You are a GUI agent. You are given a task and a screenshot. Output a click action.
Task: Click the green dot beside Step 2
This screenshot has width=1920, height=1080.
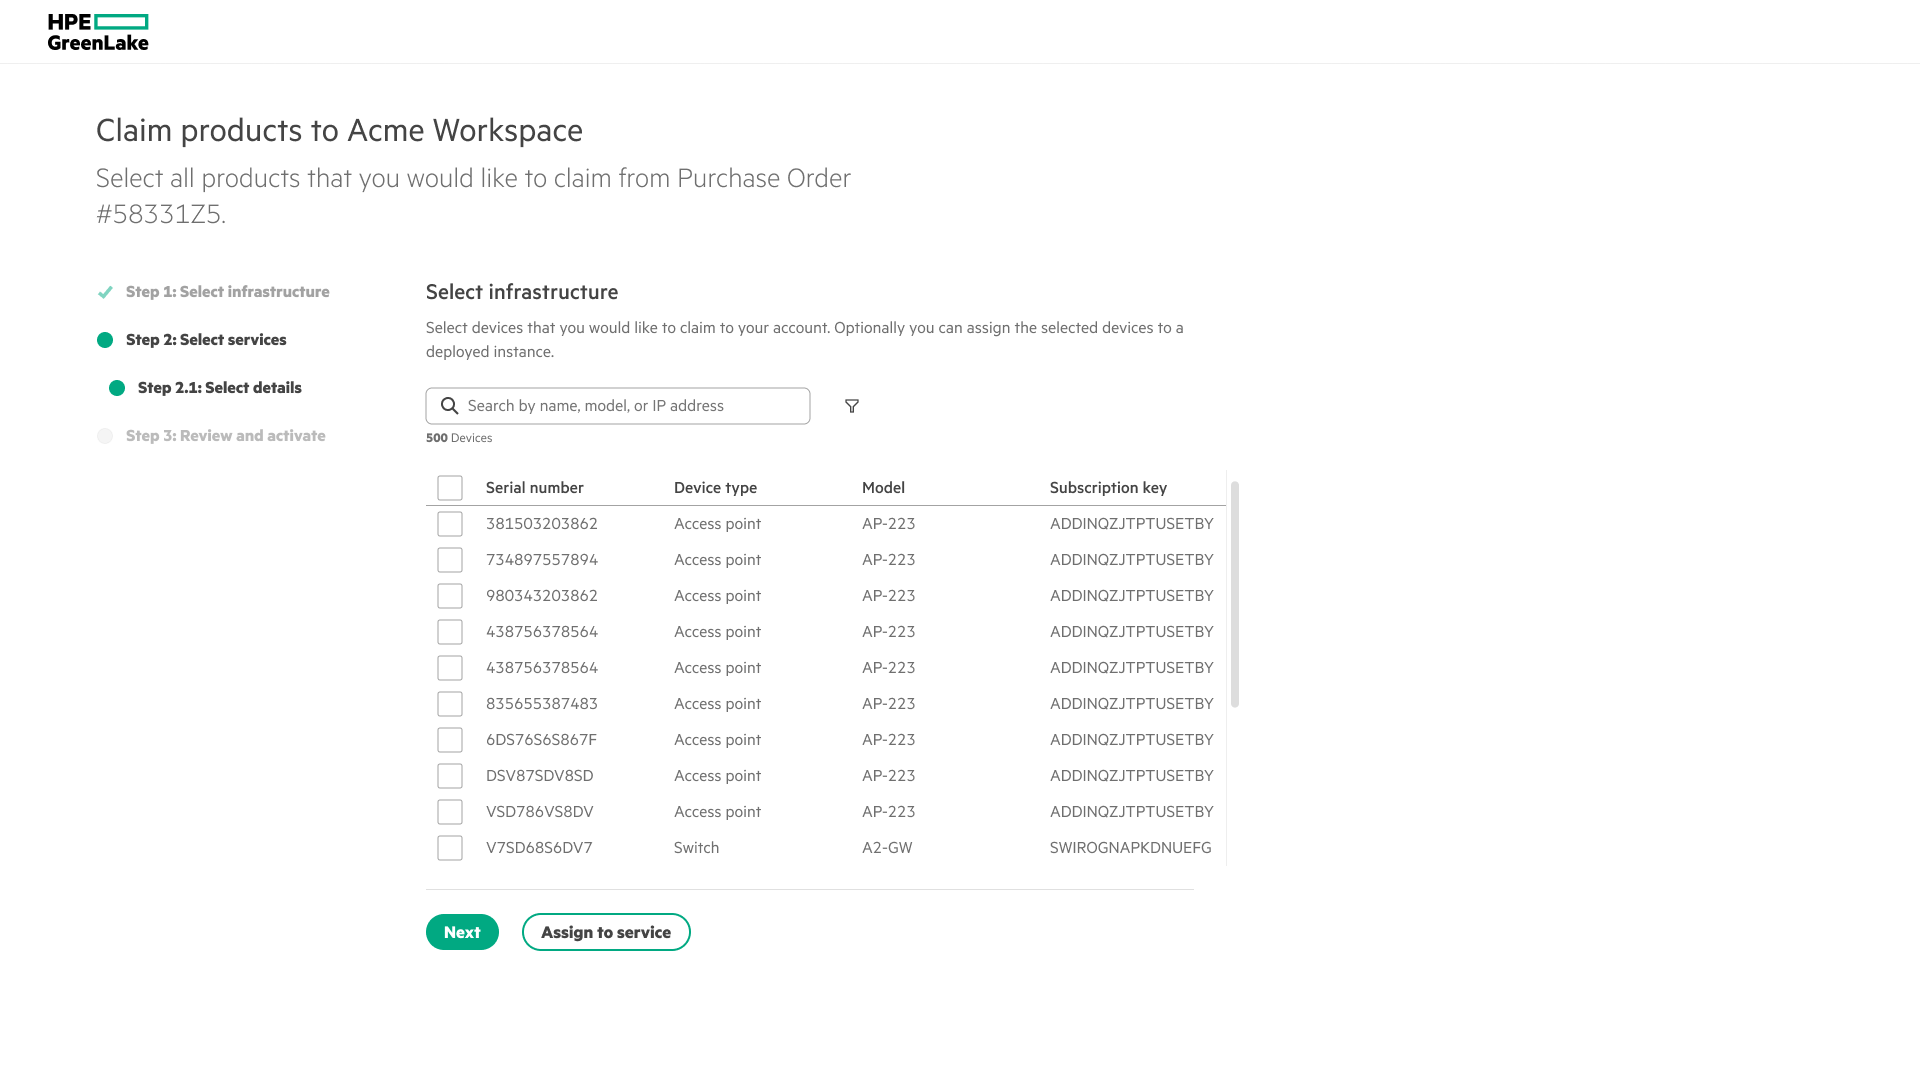pos(105,340)
